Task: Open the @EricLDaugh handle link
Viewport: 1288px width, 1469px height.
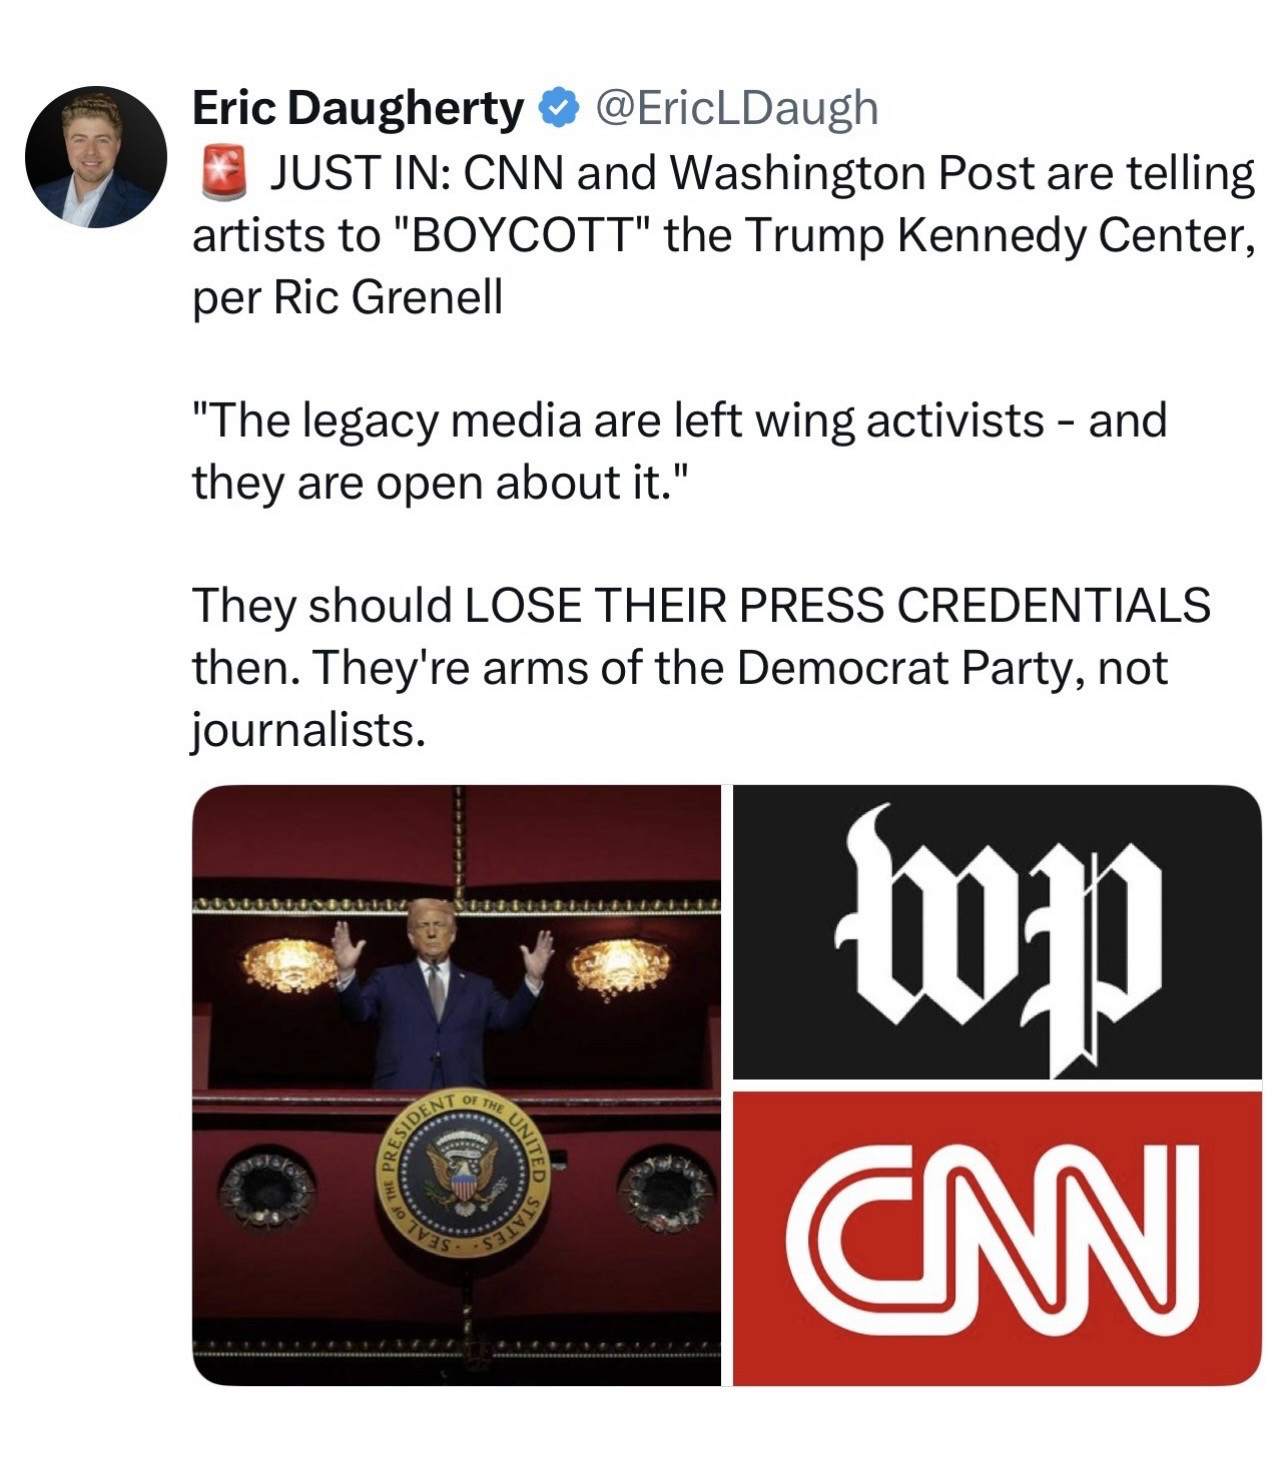Action: [737, 108]
